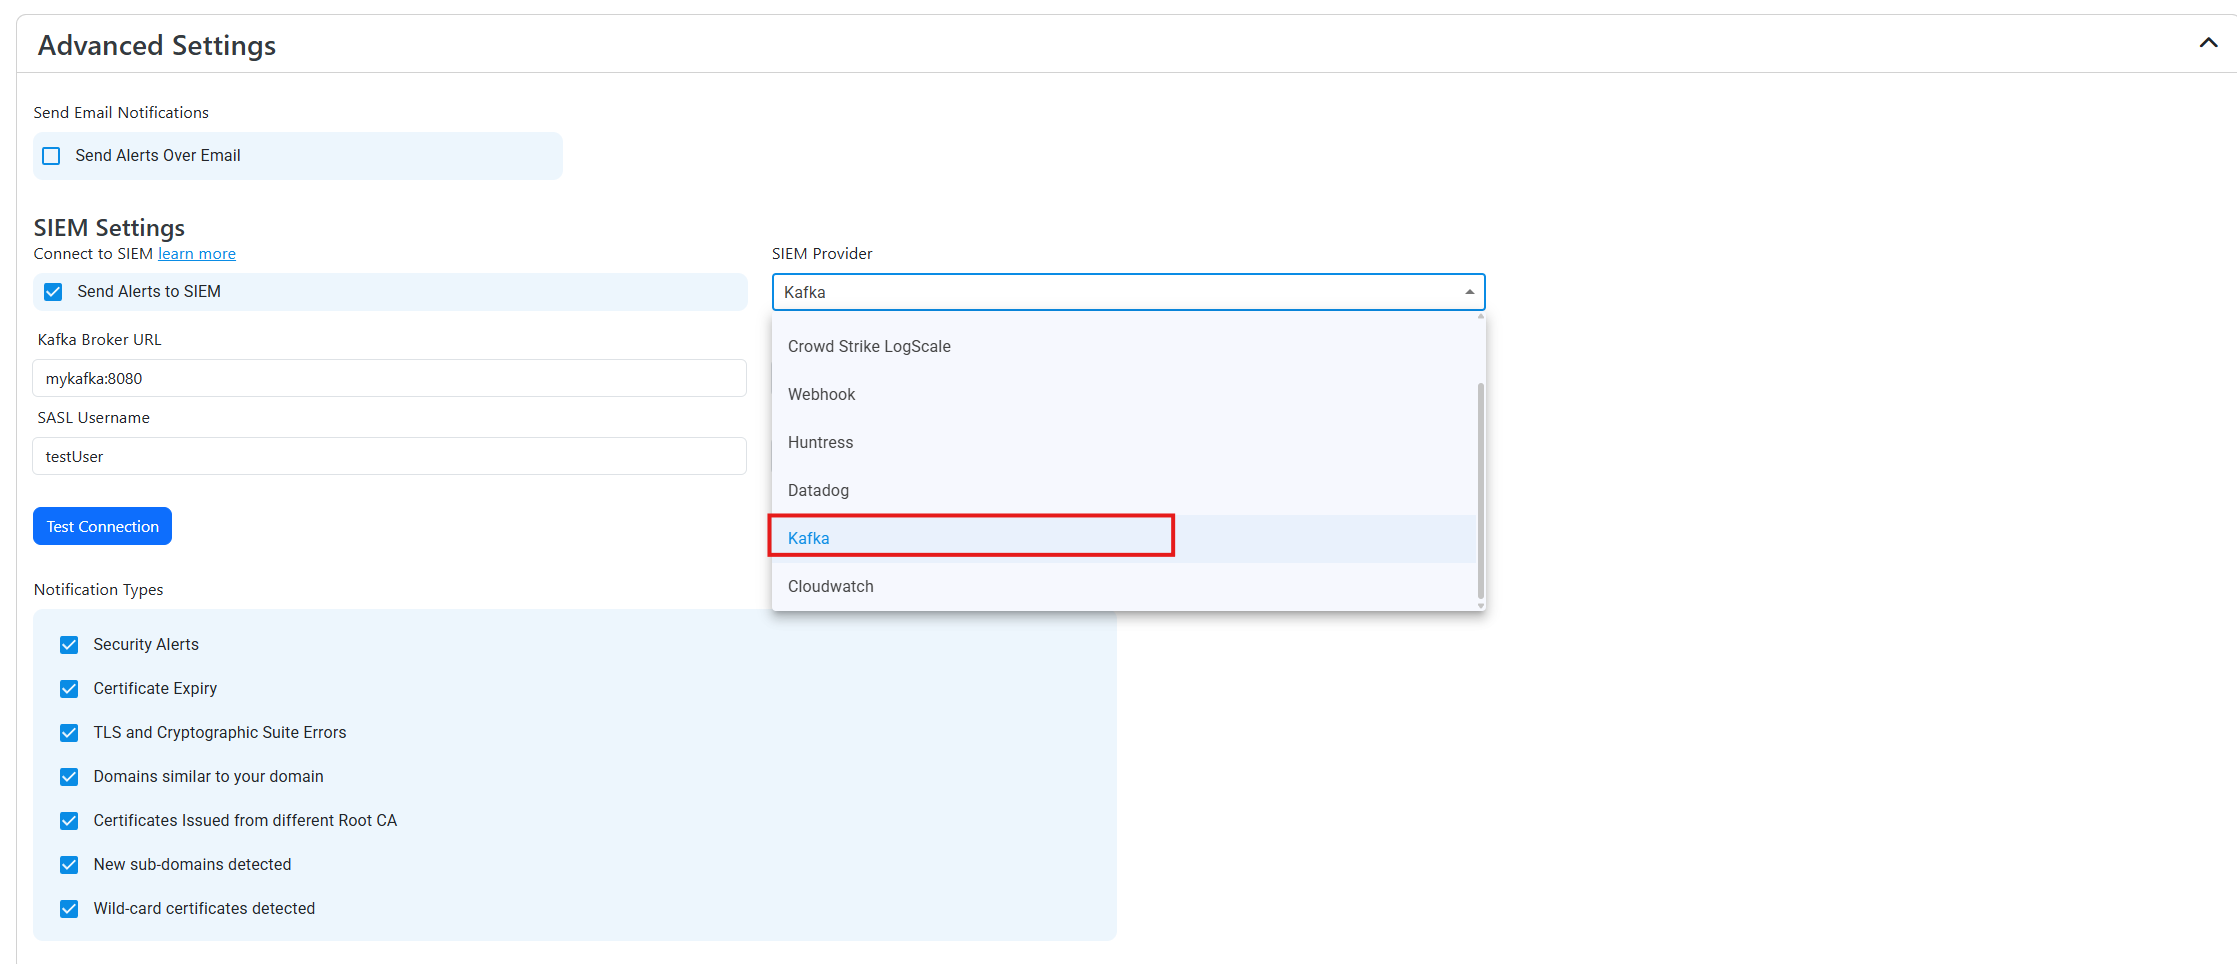Viewport: 2237px width, 964px height.
Task: Edit the Kafka Broker URL field
Action: (388, 378)
